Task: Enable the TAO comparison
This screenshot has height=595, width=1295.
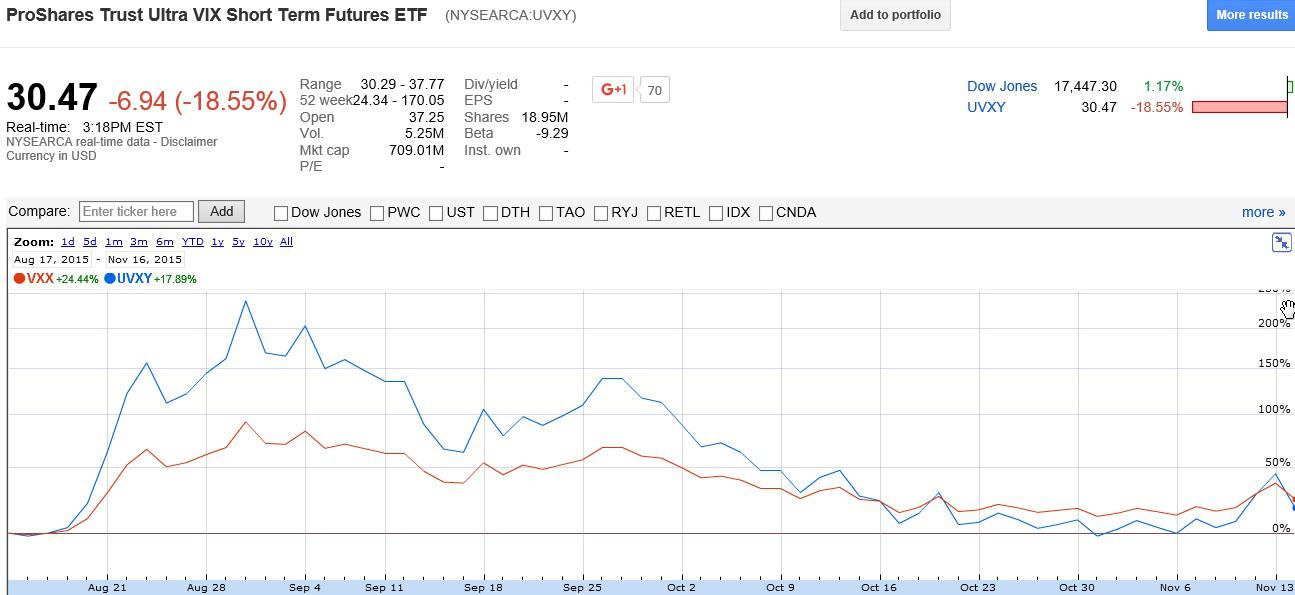Action: click(545, 212)
